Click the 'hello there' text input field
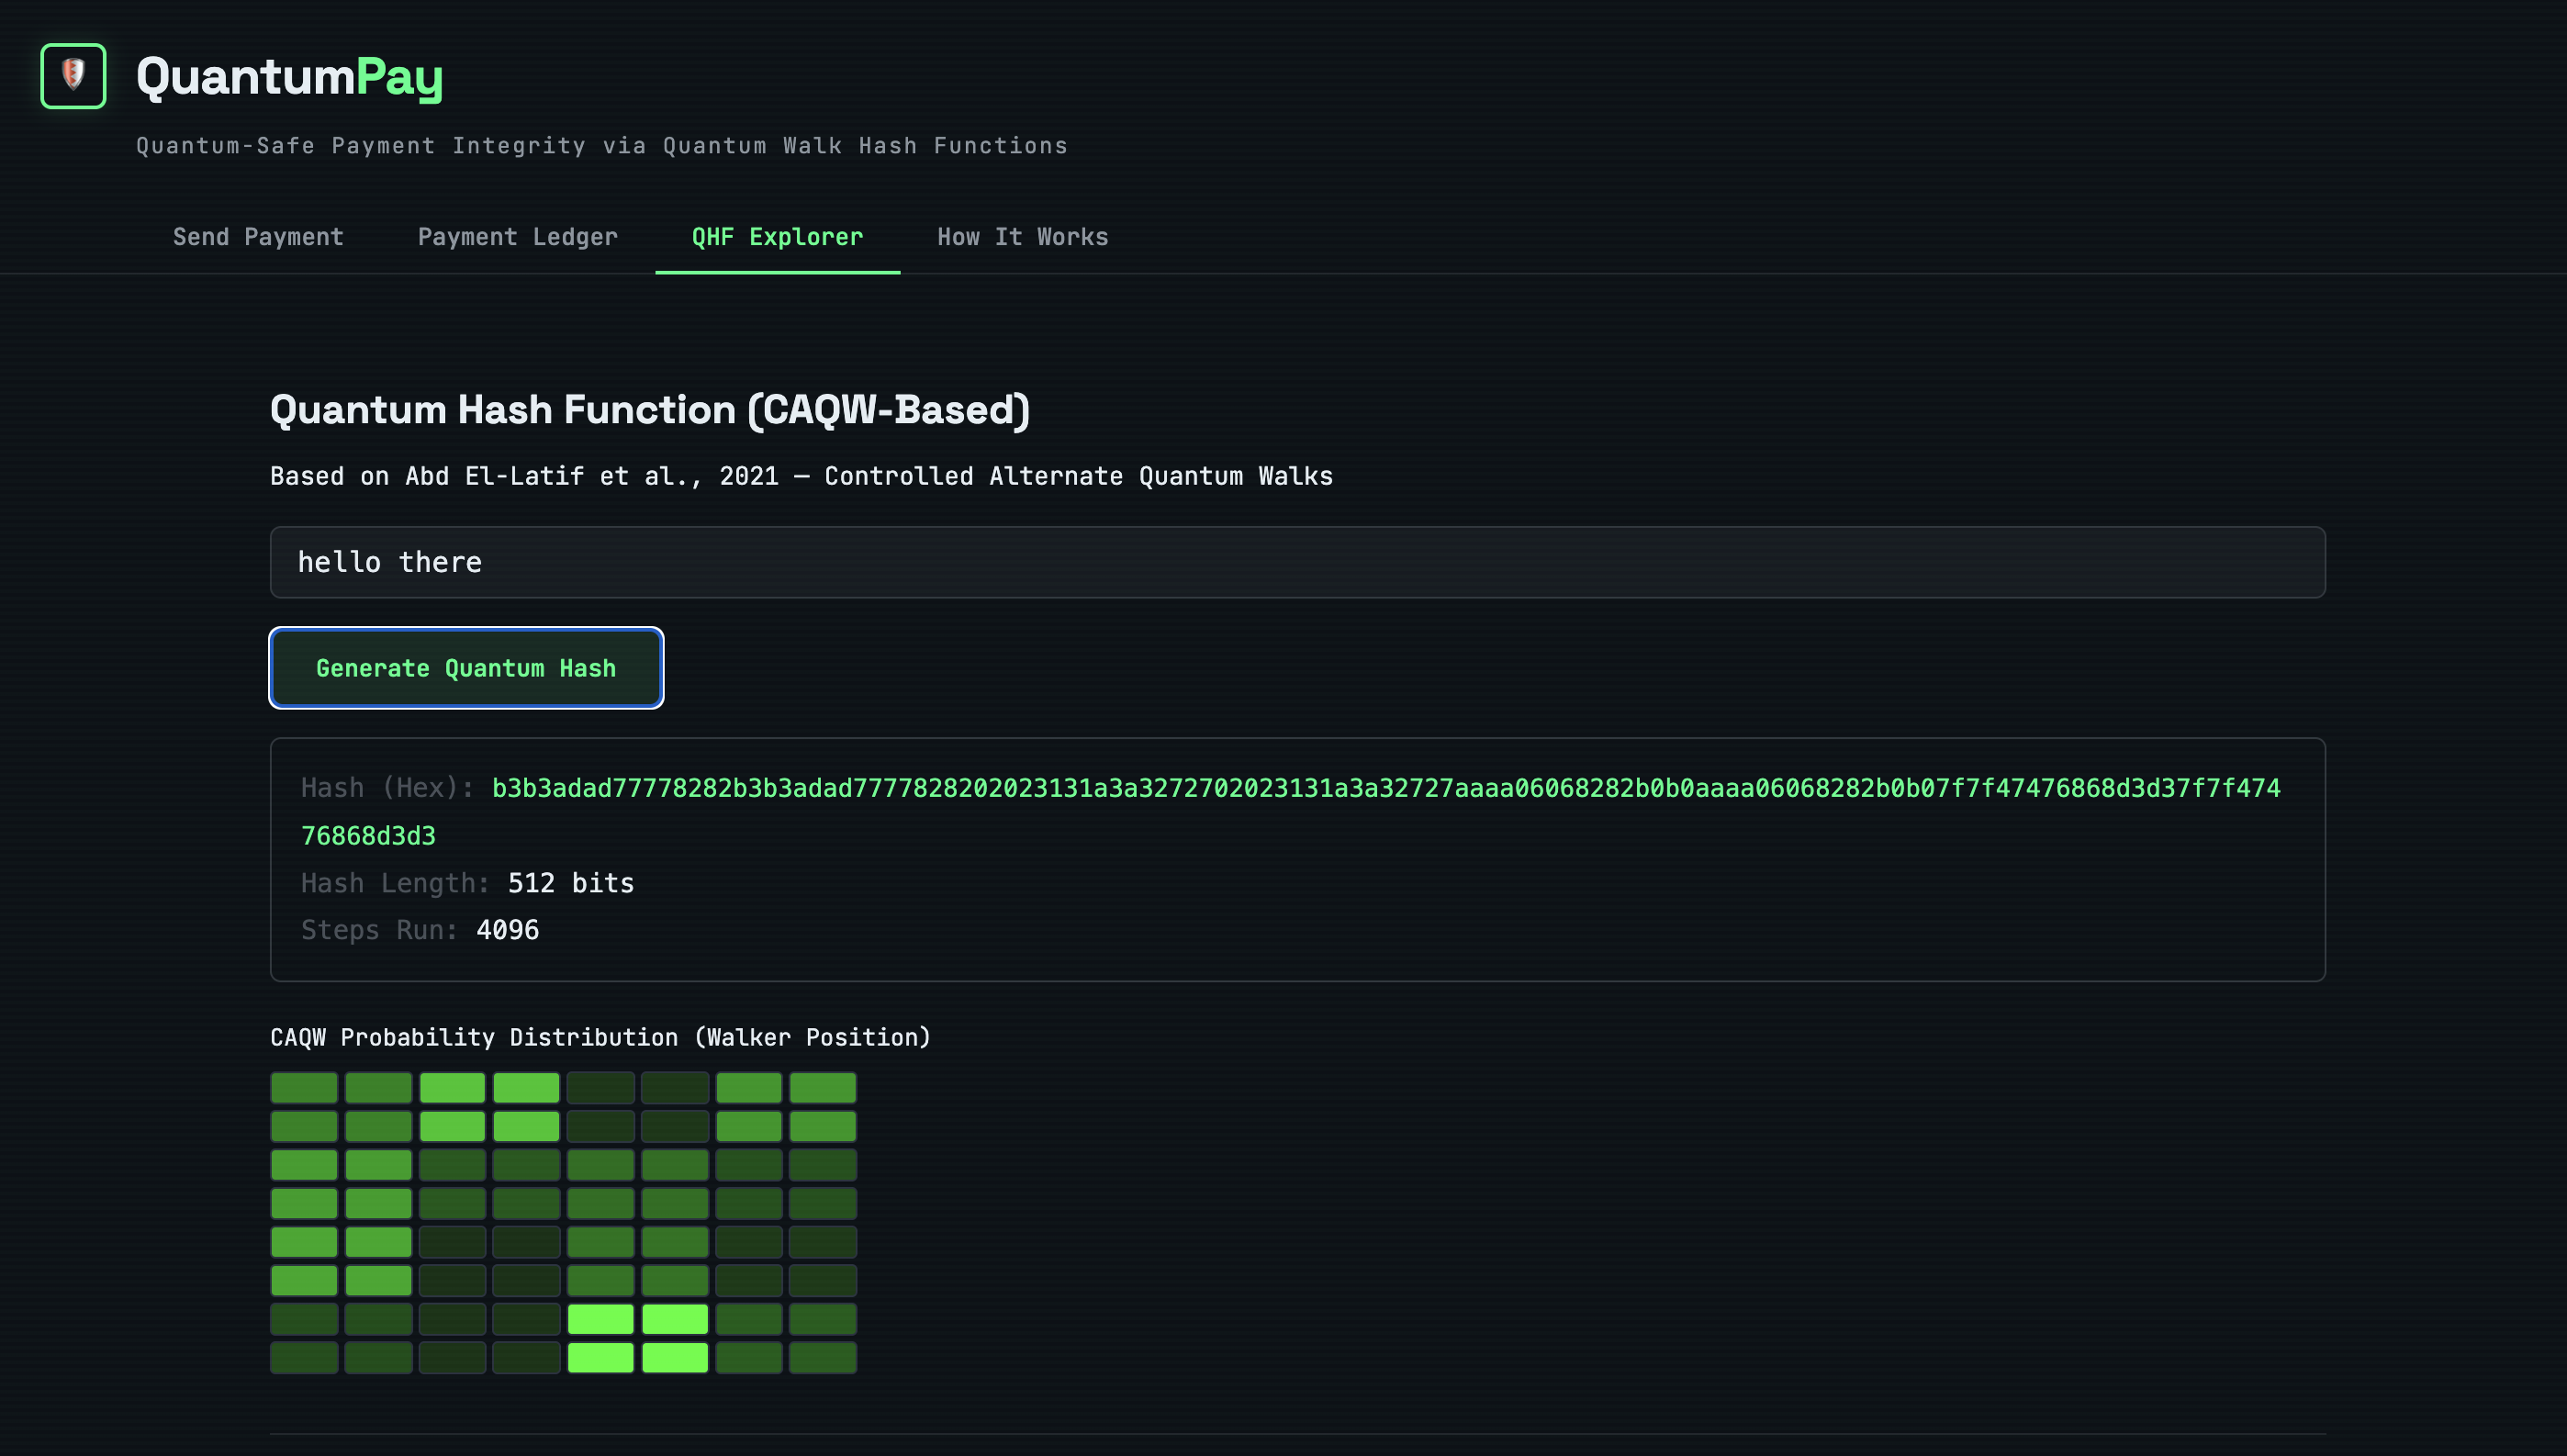Image resolution: width=2567 pixels, height=1456 pixels. pos(1297,562)
